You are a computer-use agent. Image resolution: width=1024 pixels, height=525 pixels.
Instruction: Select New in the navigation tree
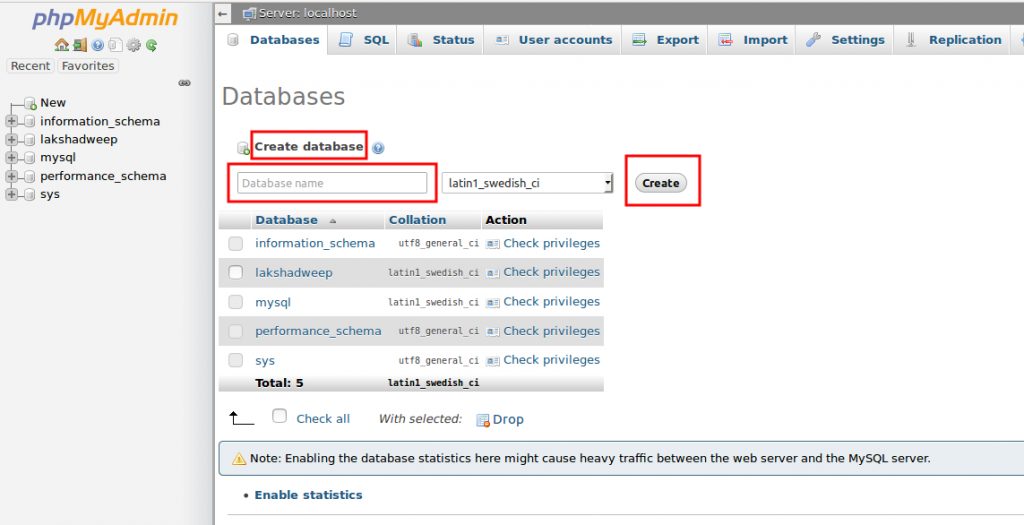coord(53,103)
